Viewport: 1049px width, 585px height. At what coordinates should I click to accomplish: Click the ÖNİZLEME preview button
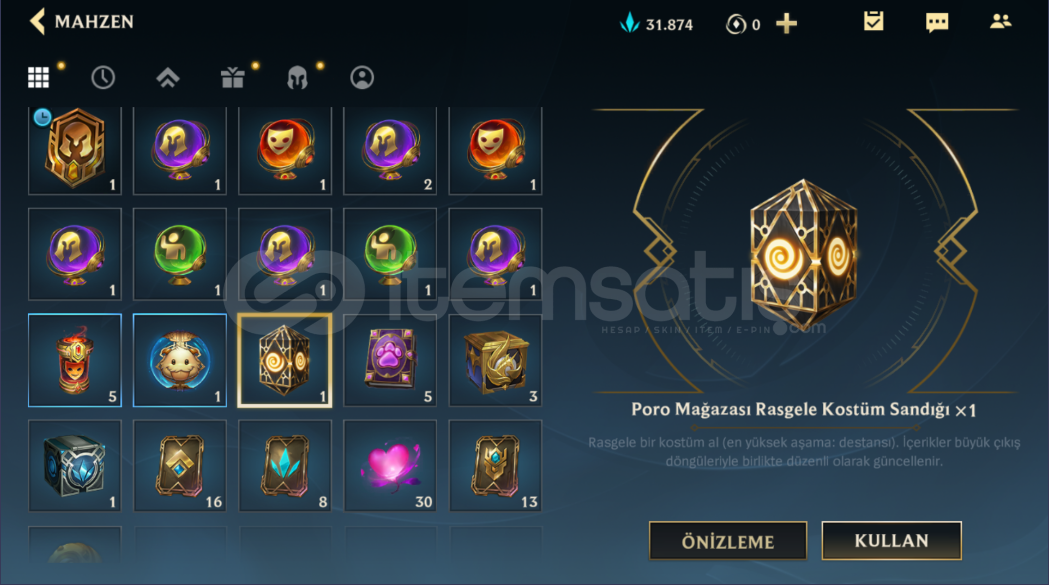(728, 541)
